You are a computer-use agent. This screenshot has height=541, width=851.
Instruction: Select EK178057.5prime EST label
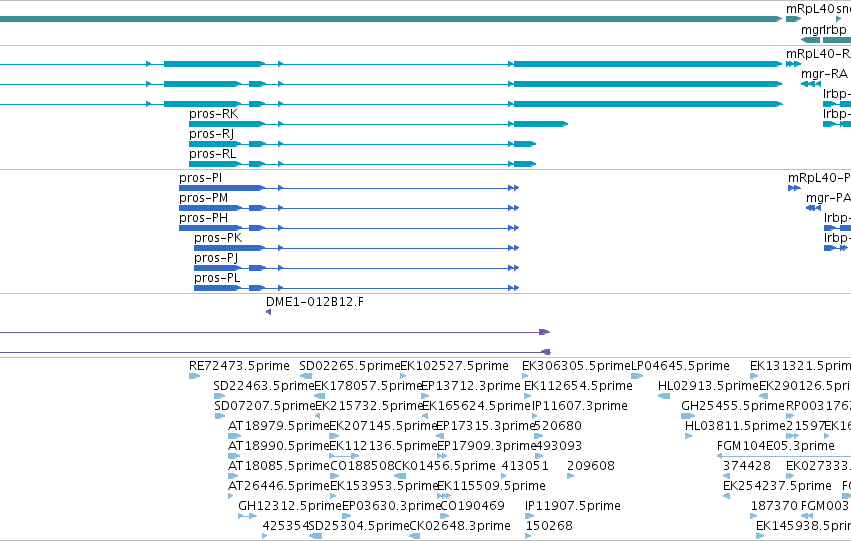click(x=369, y=386)
